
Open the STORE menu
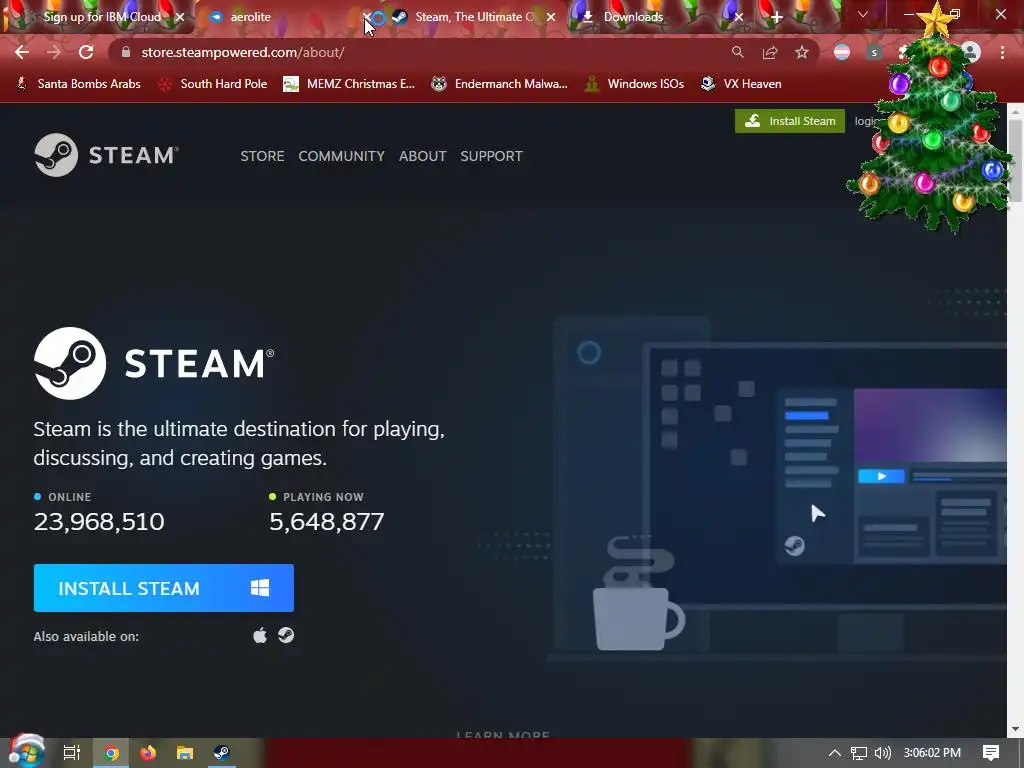pos(263,156)
